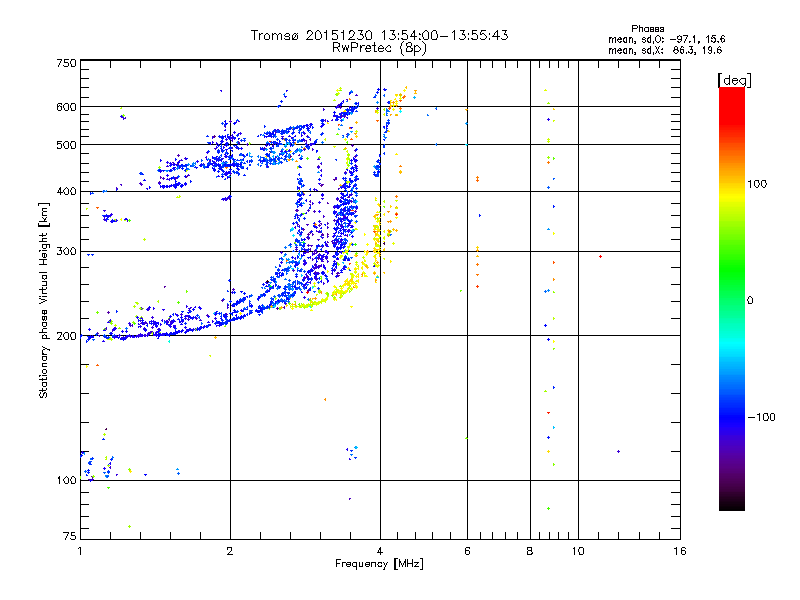
Task: Click the "mean, sd,X: 86.3, 19.6" line
Action: 665,50
